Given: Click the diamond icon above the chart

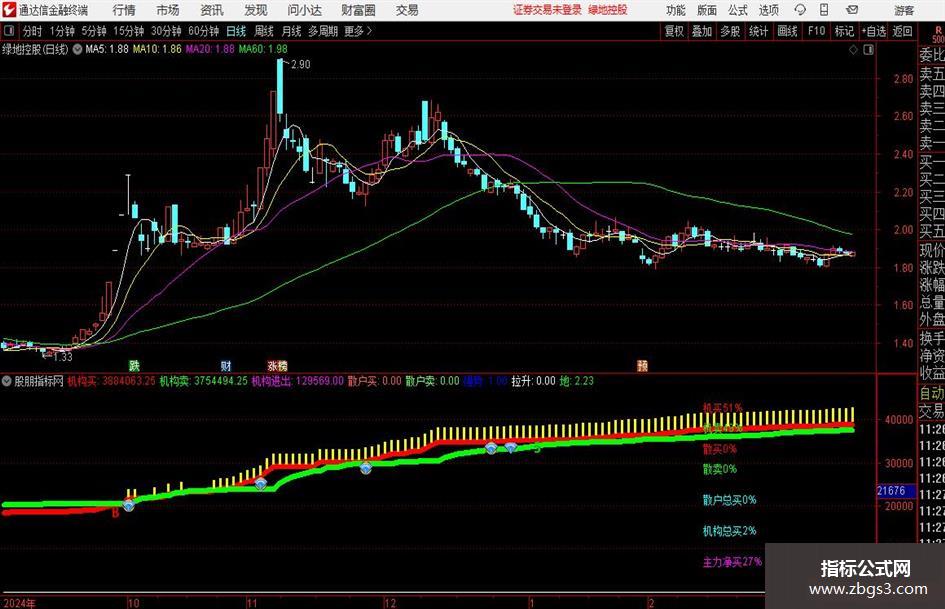Looking at the screenshot, I should click(853, 50).
